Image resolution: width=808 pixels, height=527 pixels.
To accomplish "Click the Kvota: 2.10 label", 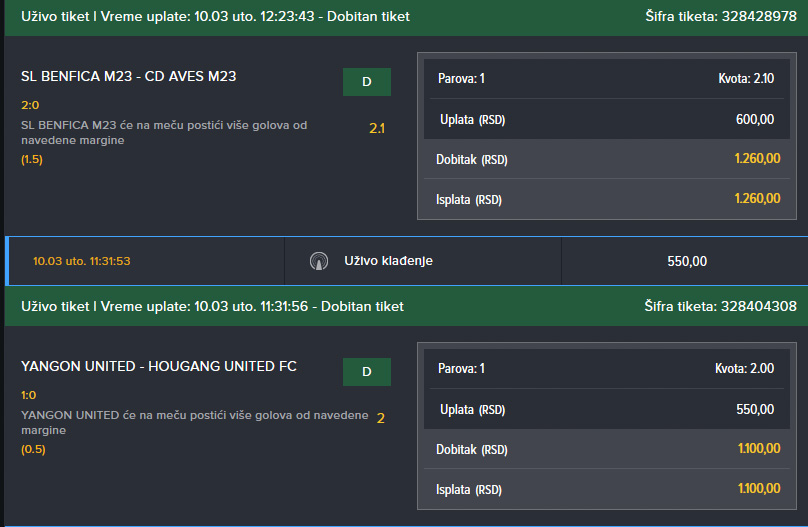I will pos(746,78).
